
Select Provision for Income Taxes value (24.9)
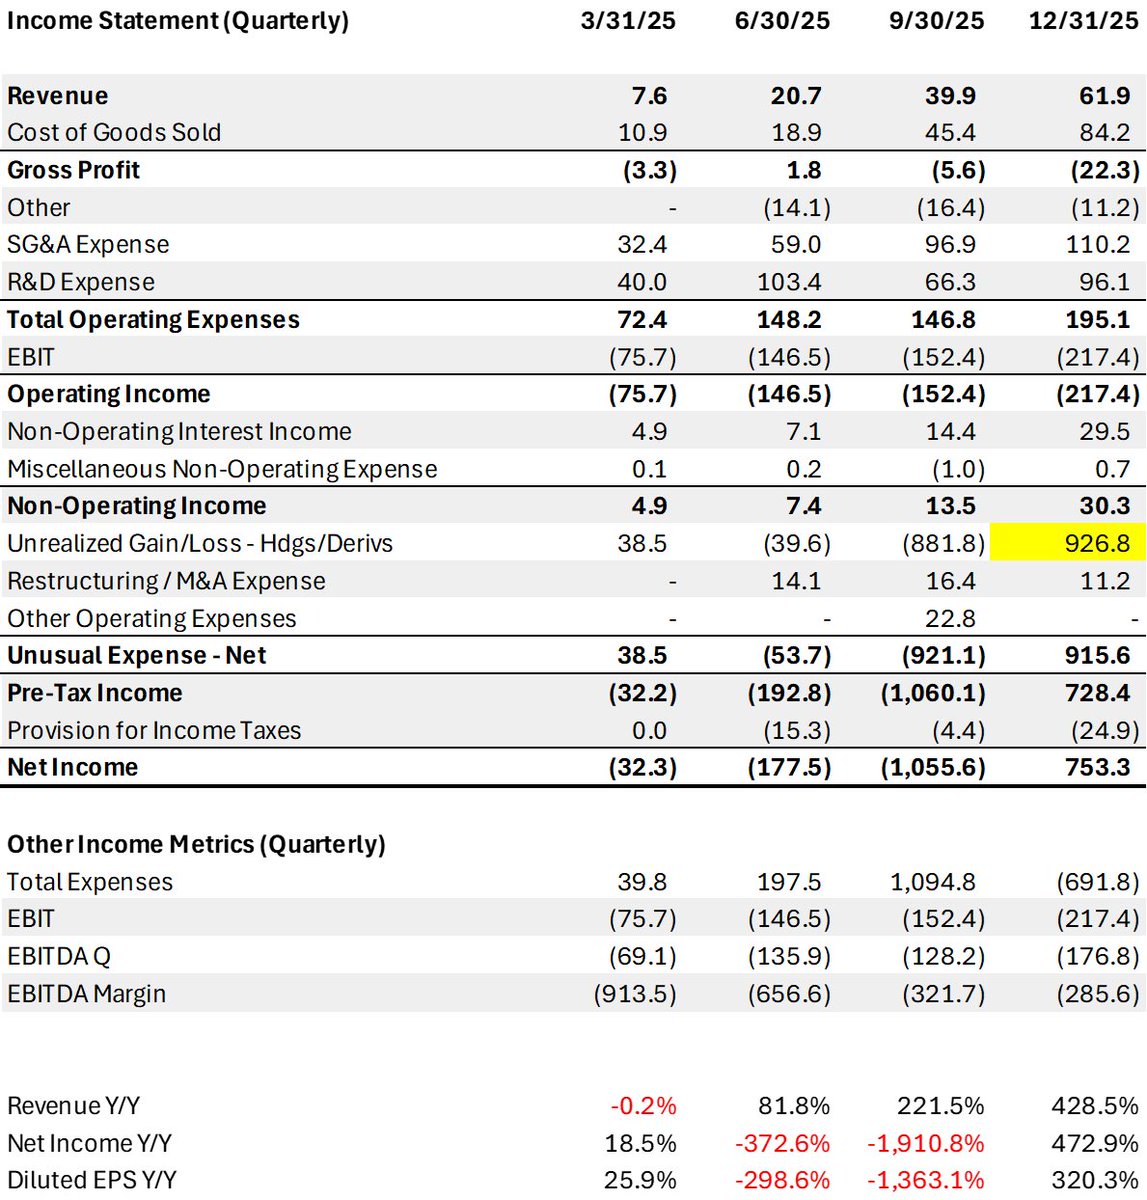click(x=1104, y=731)
